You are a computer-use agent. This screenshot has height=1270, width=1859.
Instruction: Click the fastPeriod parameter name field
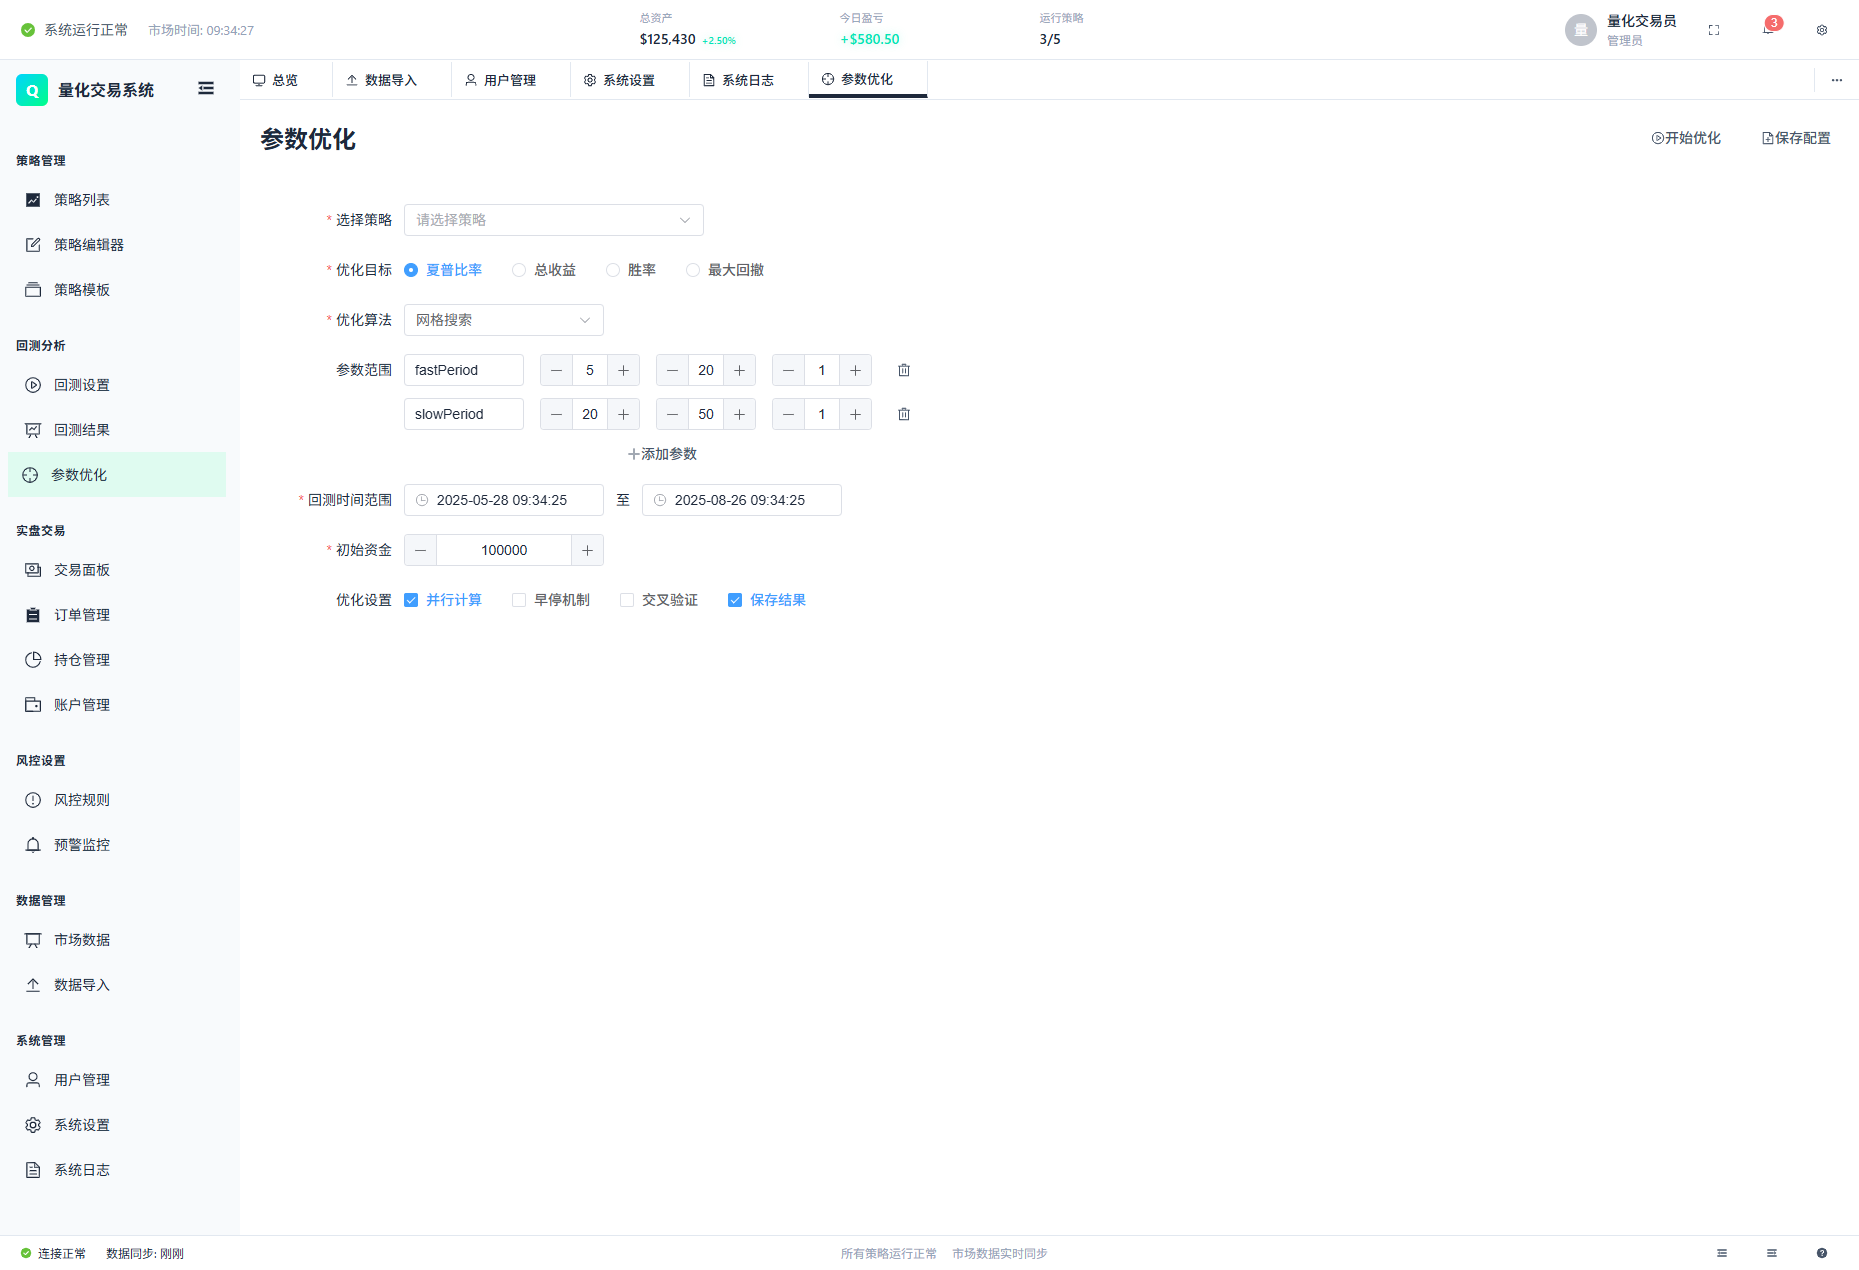[x=464, y=370]
